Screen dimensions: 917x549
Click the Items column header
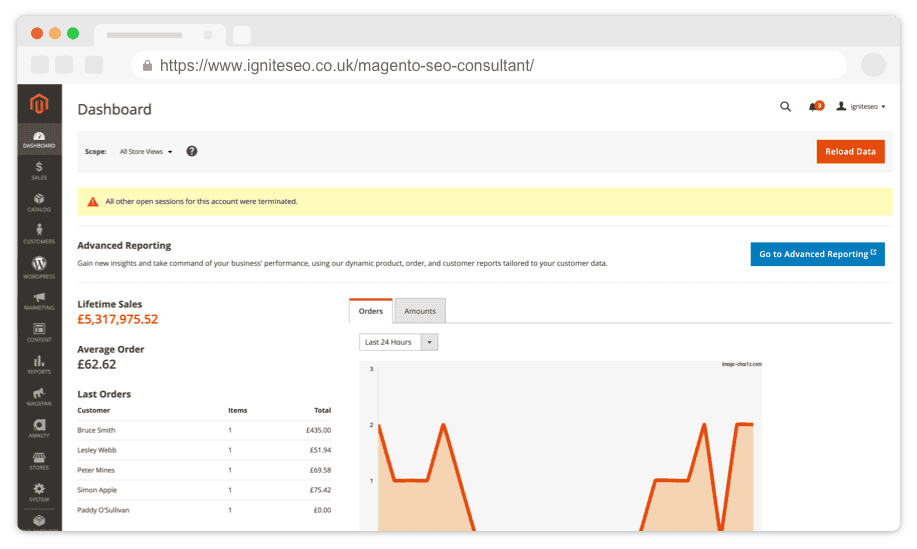tap(237, 410)
